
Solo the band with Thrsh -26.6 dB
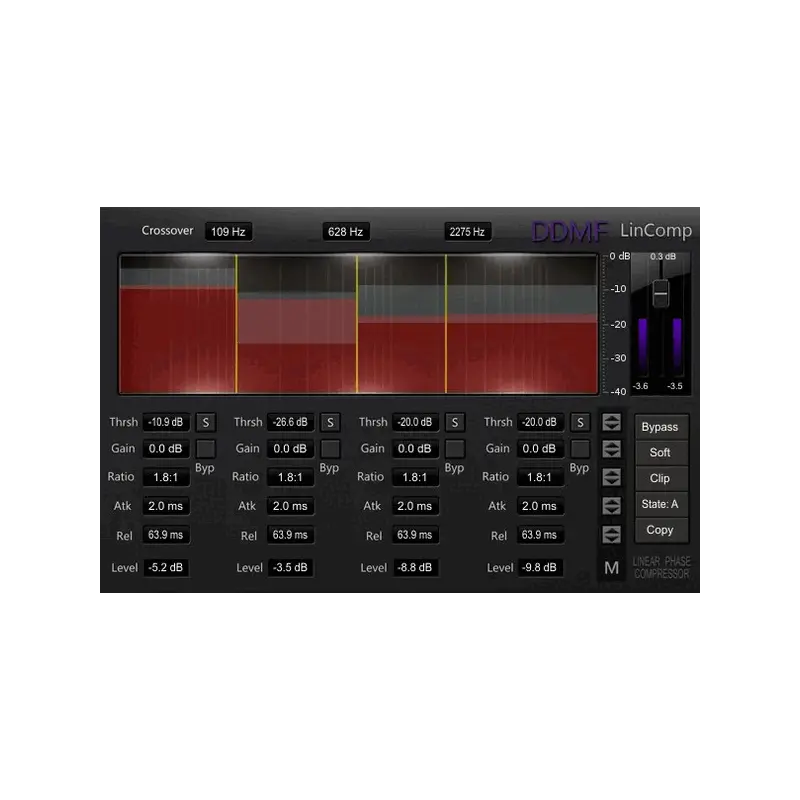330,422
